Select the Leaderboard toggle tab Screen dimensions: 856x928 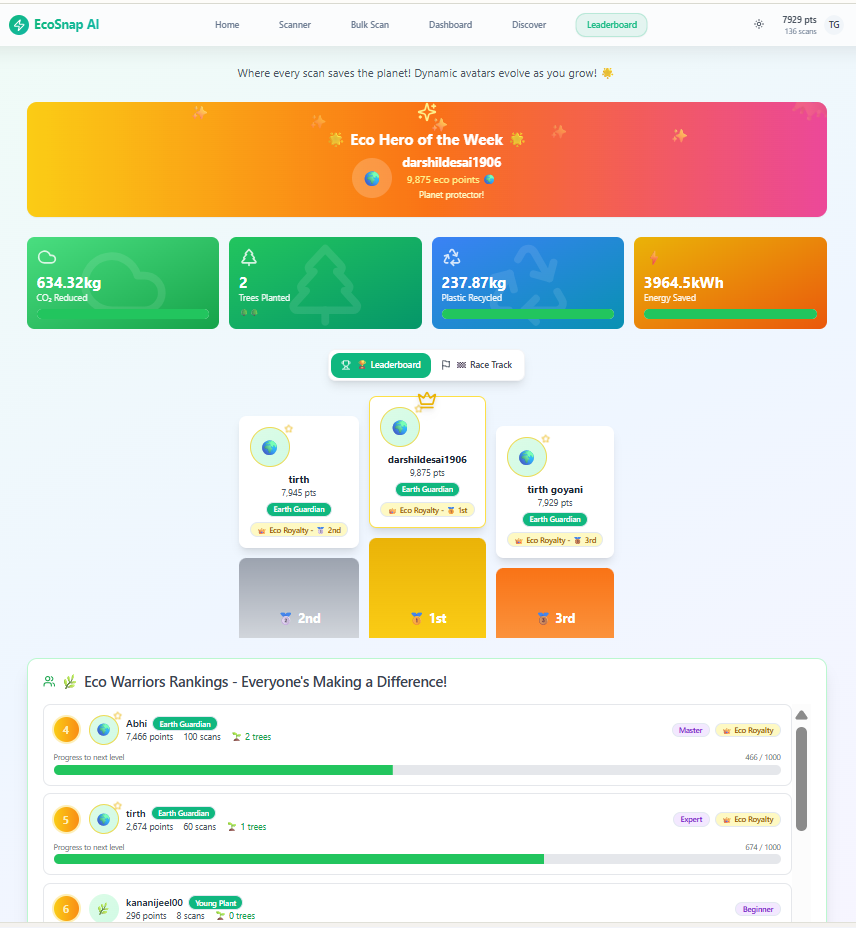[x=381, y=365]
